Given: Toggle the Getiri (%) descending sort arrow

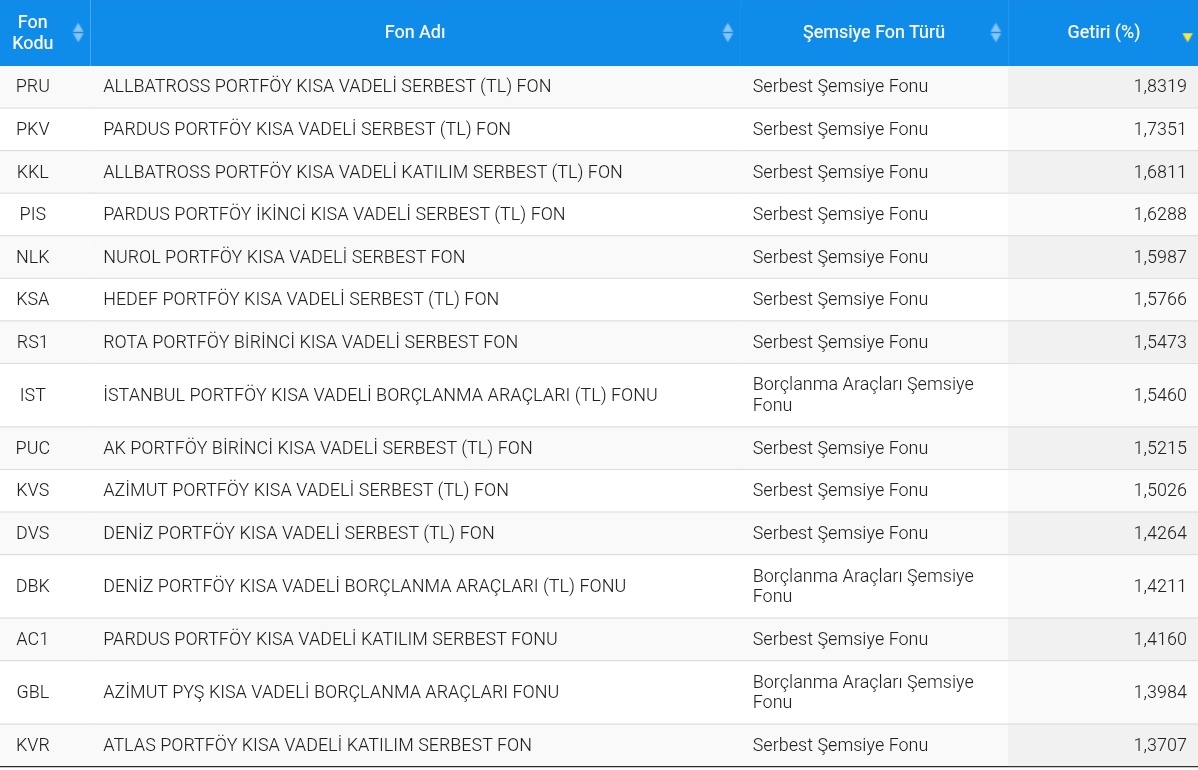Looking at the screenshot, I should click(x=1187, y=37).
